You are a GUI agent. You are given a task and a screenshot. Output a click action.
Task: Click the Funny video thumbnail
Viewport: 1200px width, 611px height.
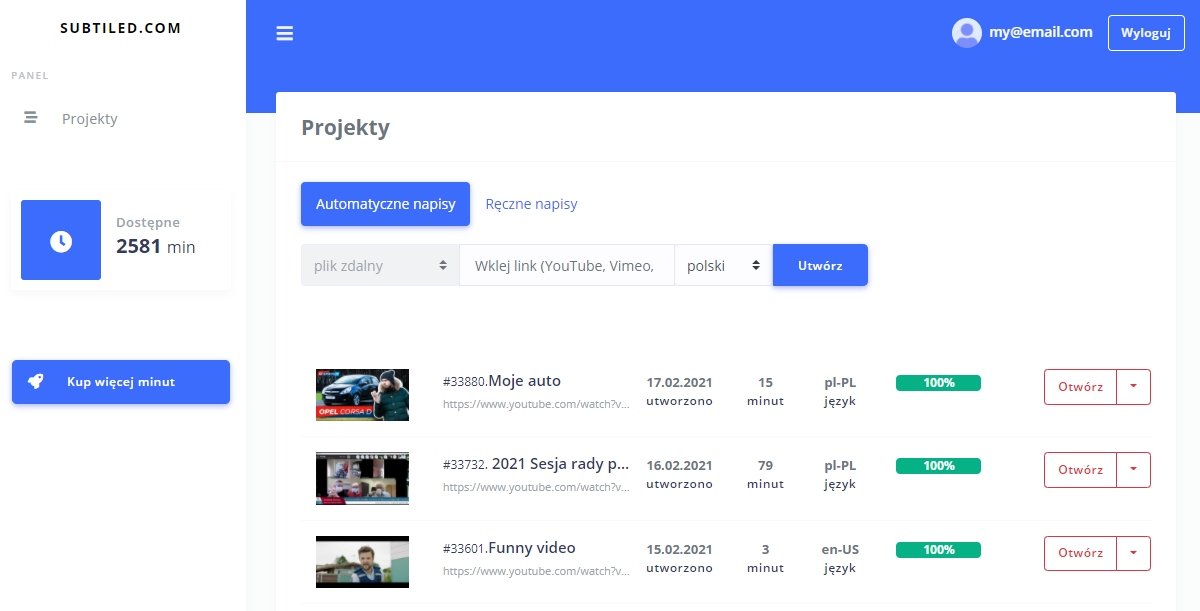pos(362,561)
